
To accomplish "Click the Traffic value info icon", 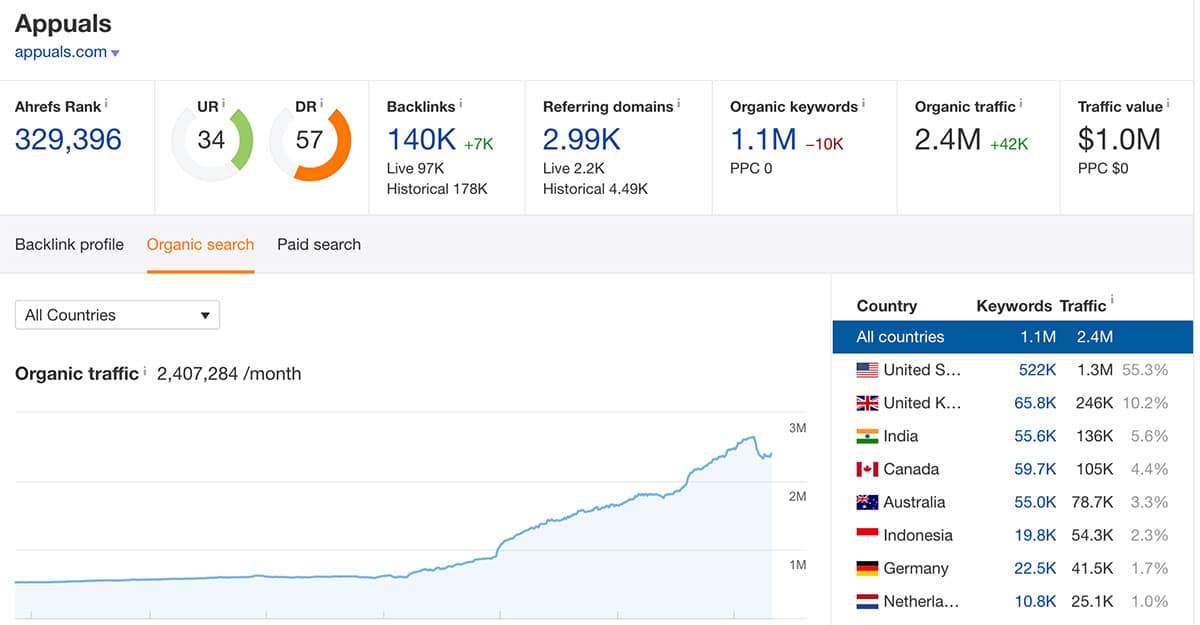I will (1169, 104).
